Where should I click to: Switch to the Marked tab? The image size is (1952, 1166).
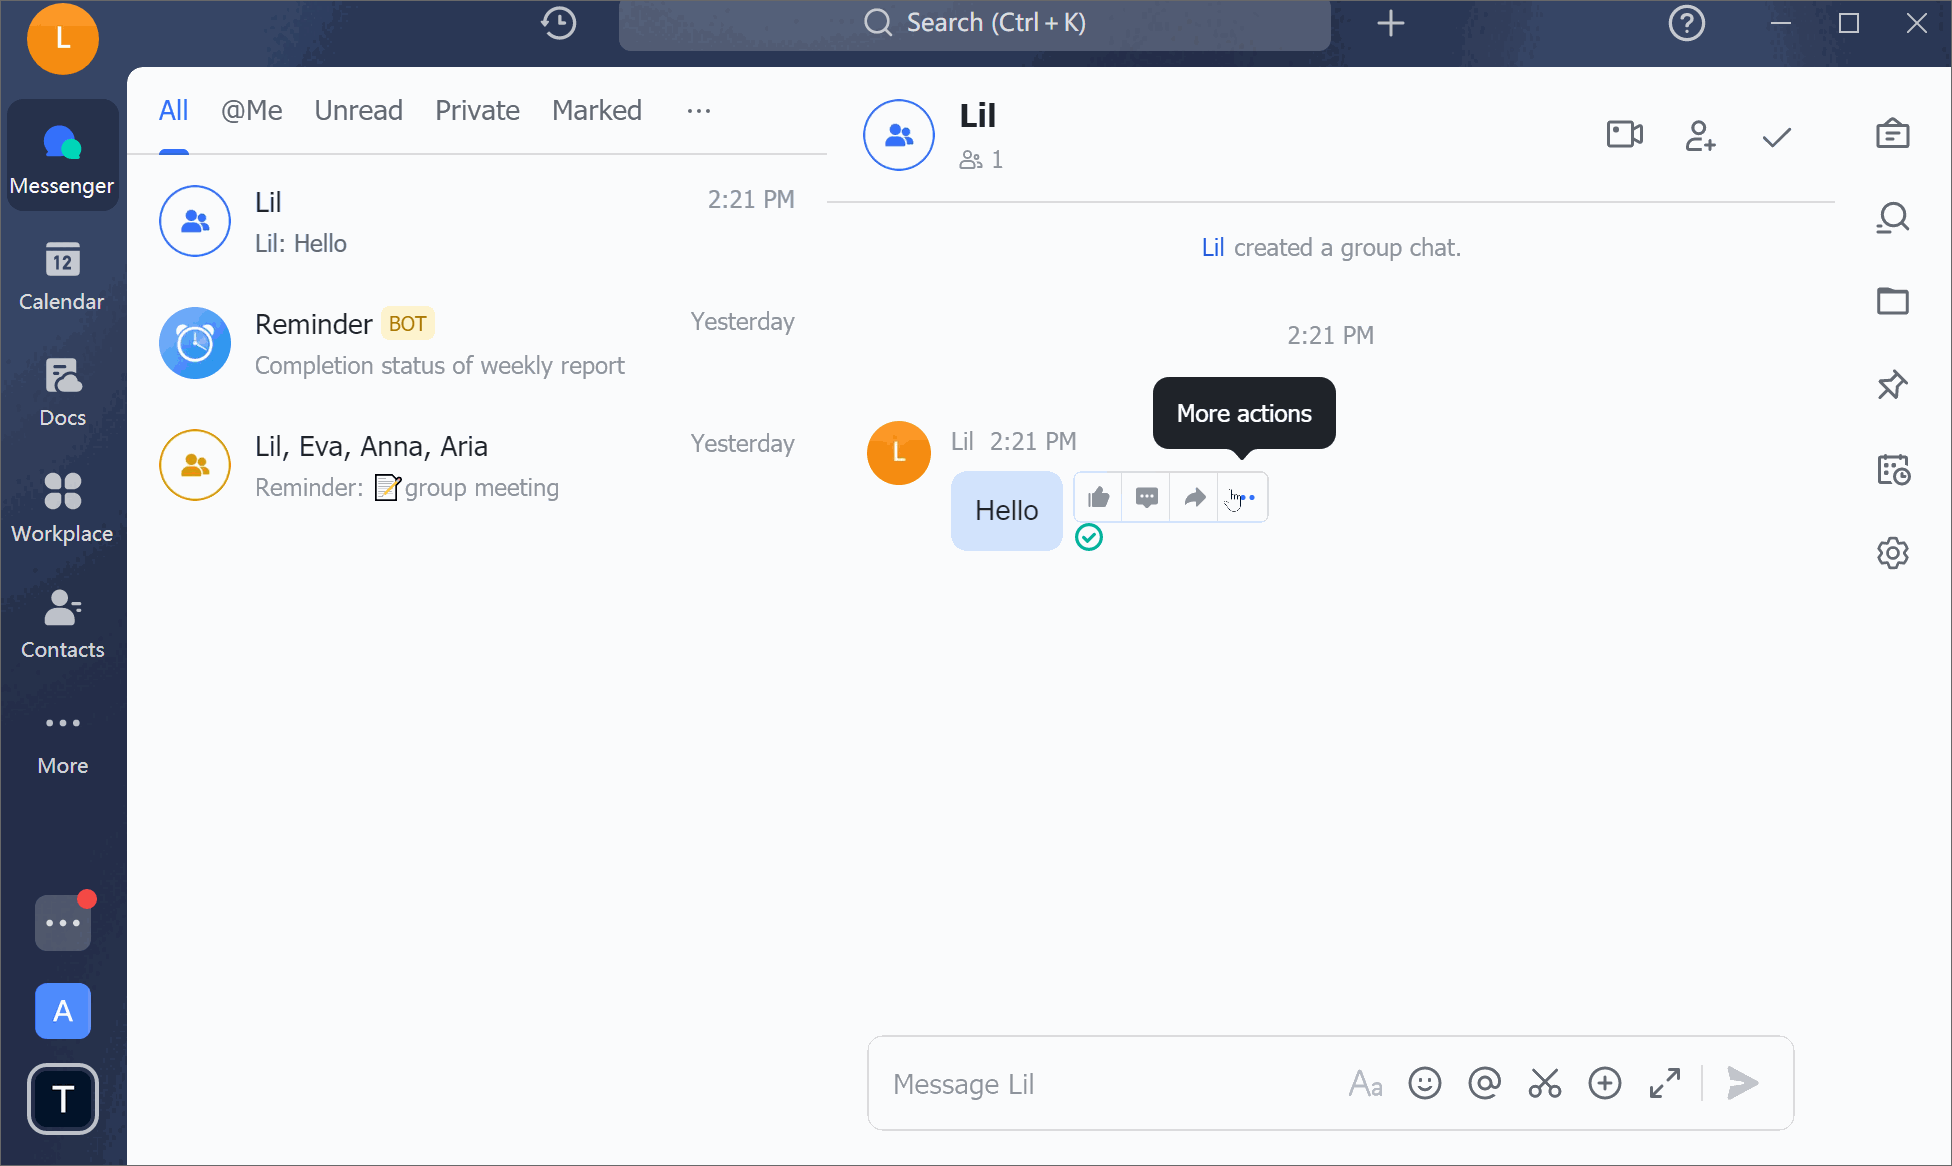[596, 111]
